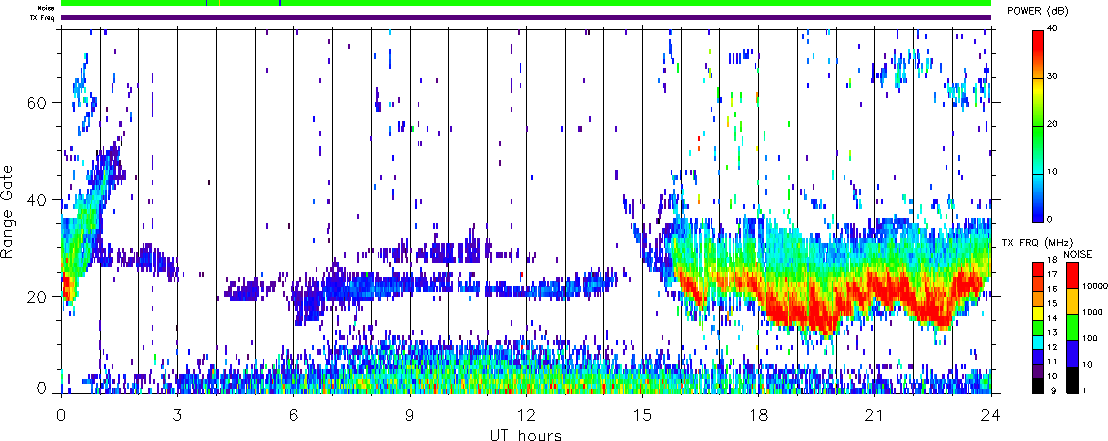Screen dimensions: 1108x441
Task: Click the 15 tick label on the UT hours axis
Action: 642,415
